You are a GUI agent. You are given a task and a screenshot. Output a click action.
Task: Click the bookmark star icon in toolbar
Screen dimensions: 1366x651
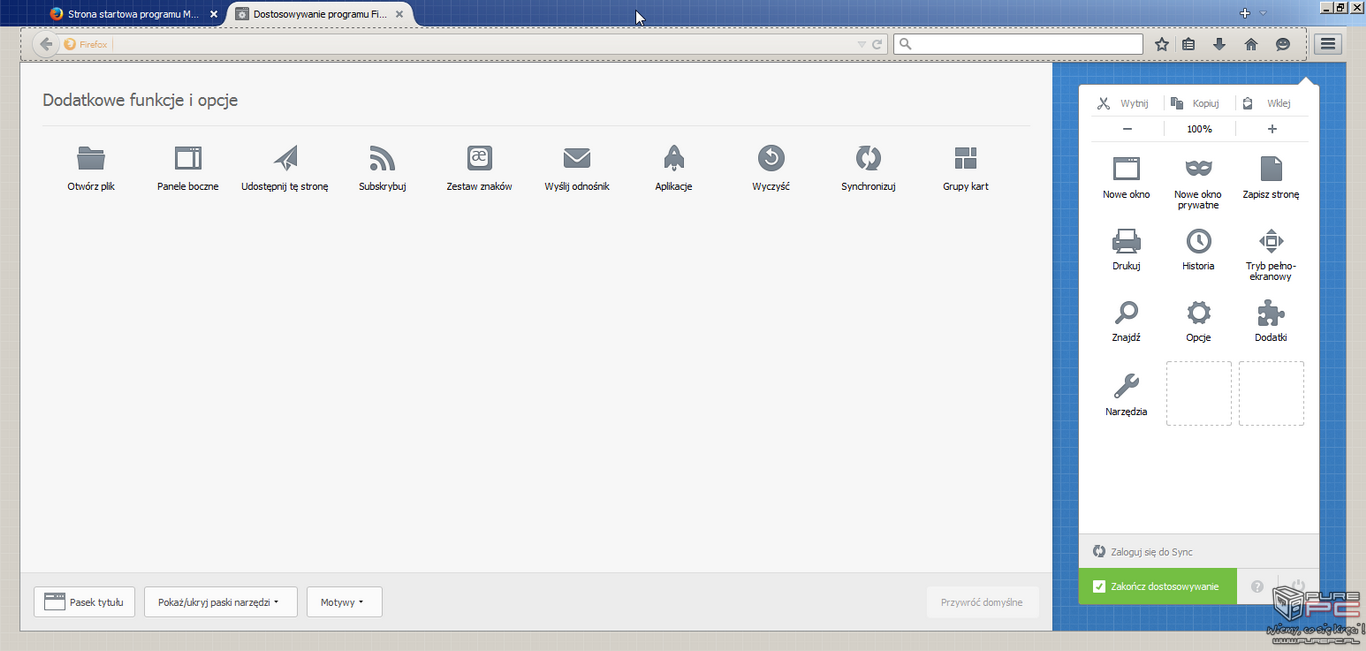click(x=1162, y=44)
